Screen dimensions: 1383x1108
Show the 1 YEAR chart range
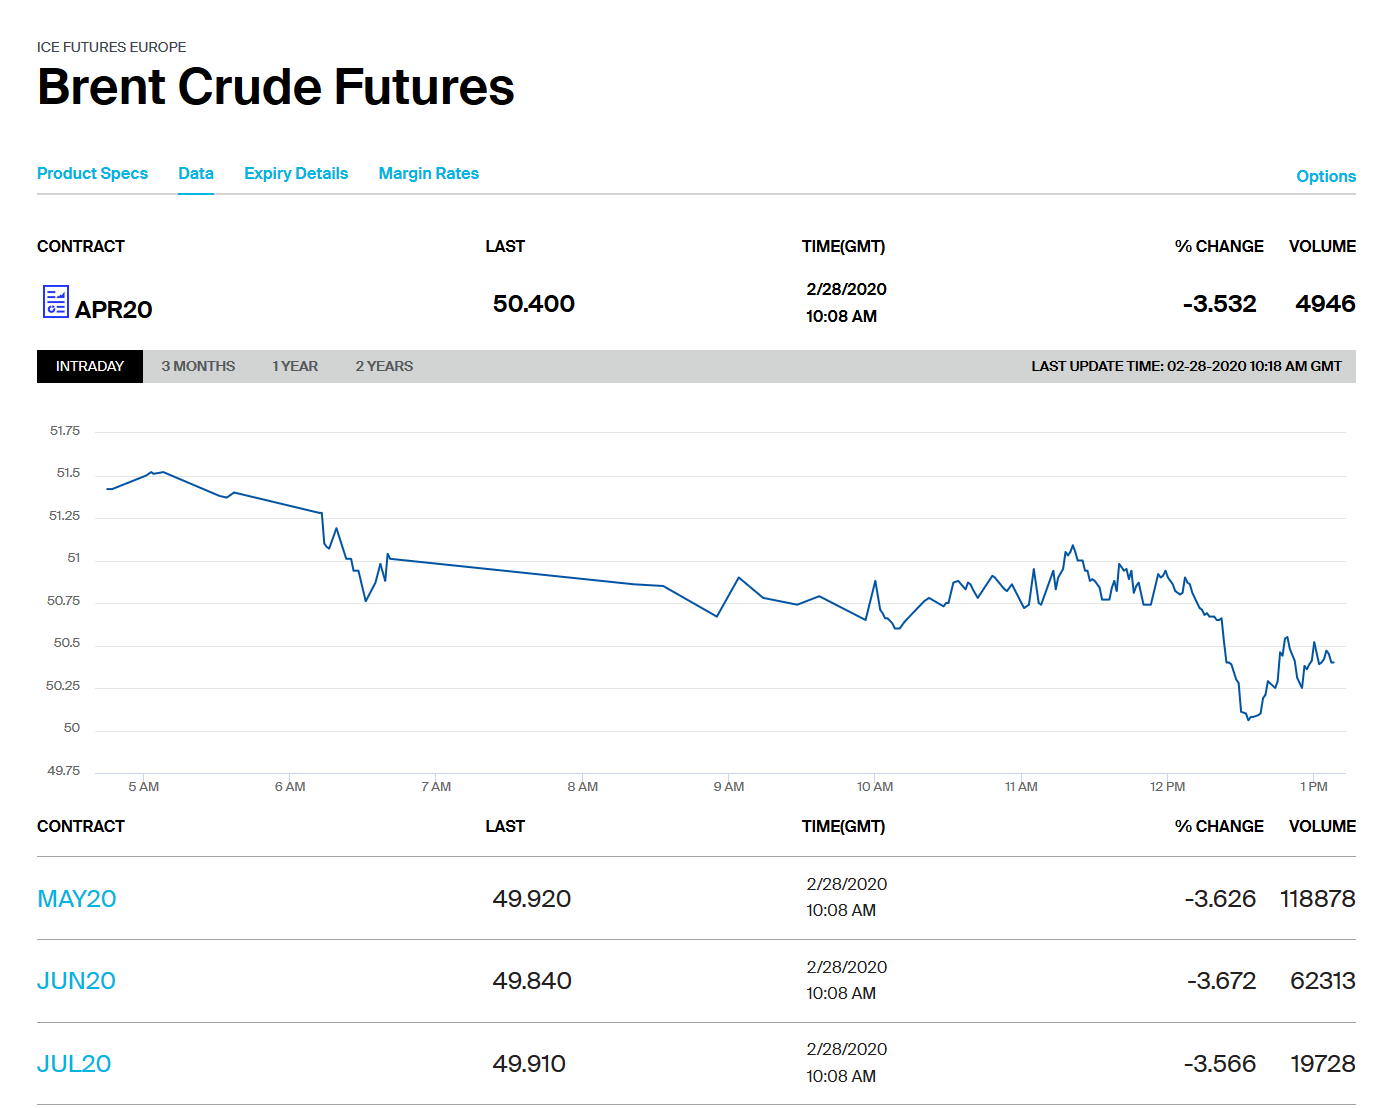(x=295, y=367)
